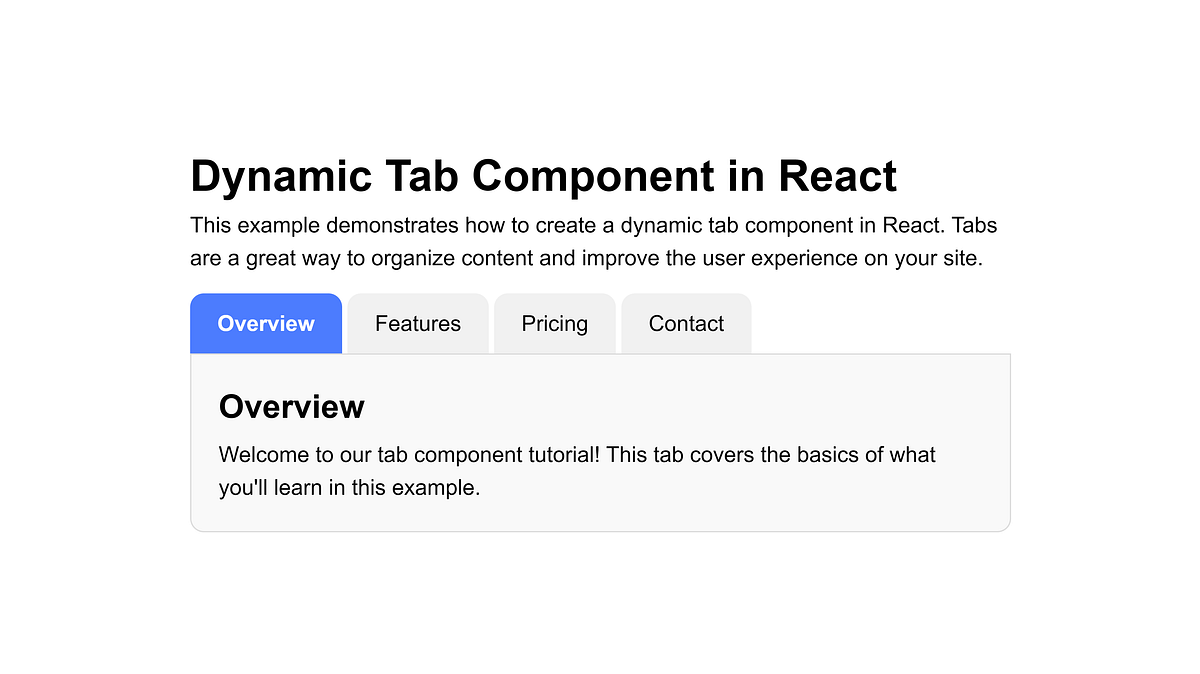Image resolution: width=1200 pixels, height=674 pixels.
Task: Click the tab bar container
Action: tap(470, 323)
